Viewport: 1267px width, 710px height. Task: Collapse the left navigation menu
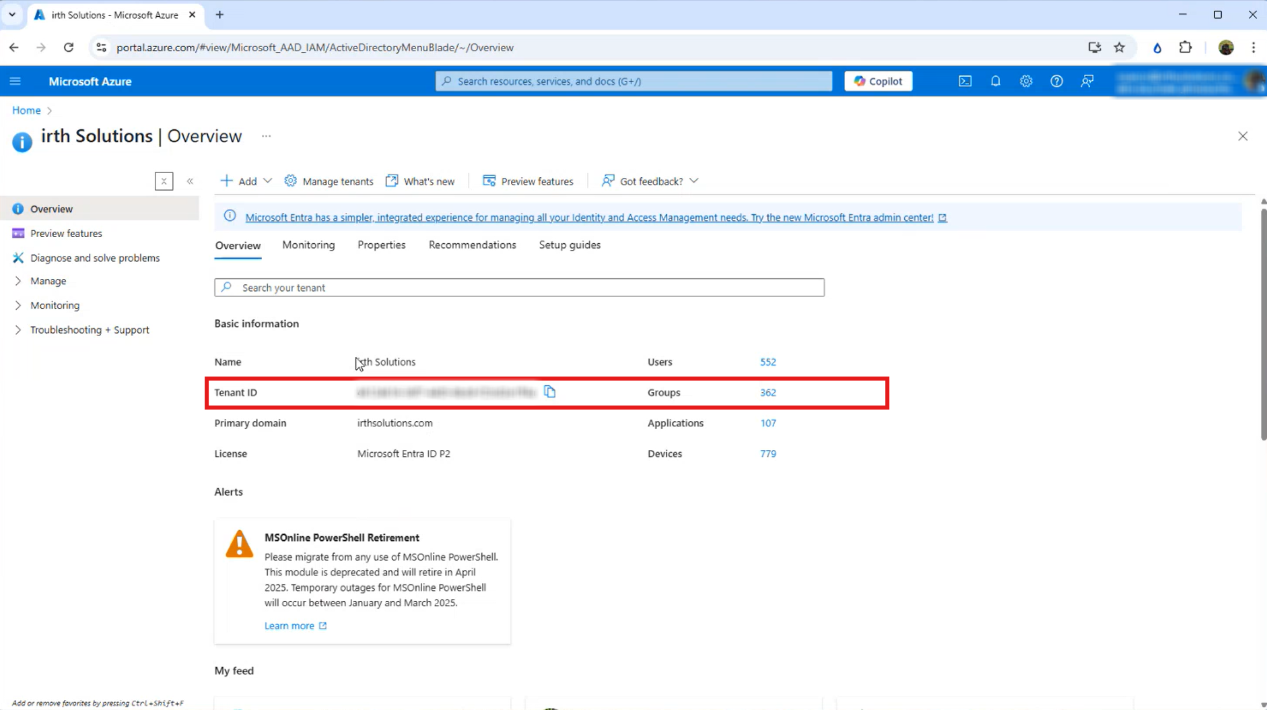(x=190, y=181)
